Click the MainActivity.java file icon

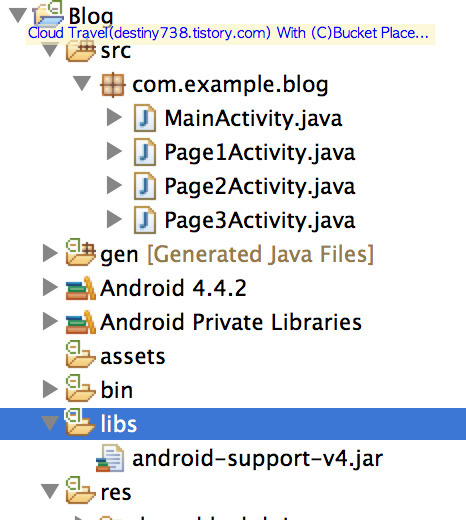(145, 118)
